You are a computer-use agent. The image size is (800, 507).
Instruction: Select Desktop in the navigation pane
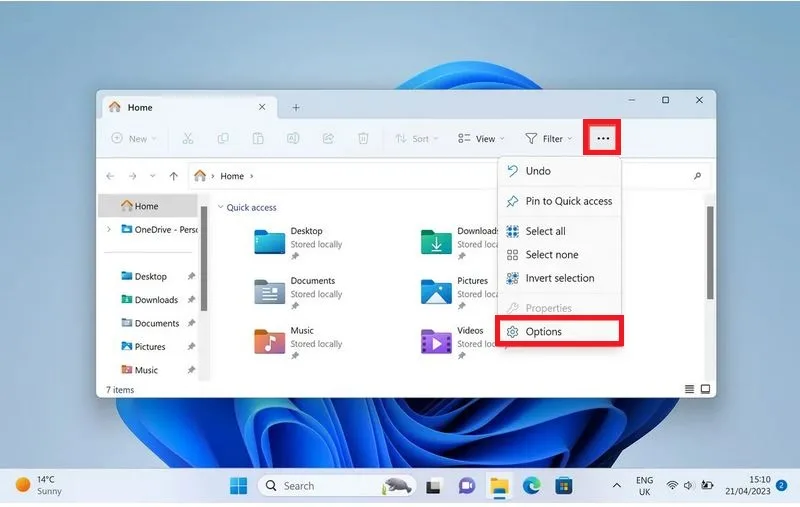pos(151,276)
